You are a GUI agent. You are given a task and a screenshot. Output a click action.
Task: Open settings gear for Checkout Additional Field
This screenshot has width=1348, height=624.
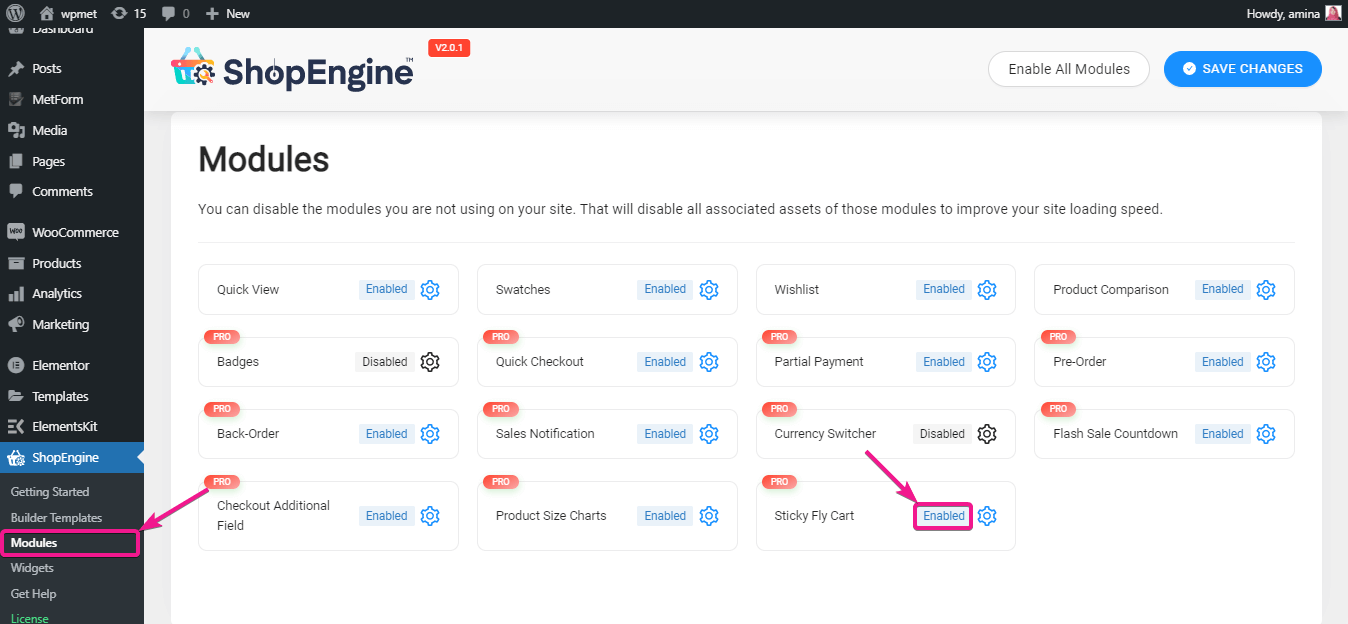430,516
